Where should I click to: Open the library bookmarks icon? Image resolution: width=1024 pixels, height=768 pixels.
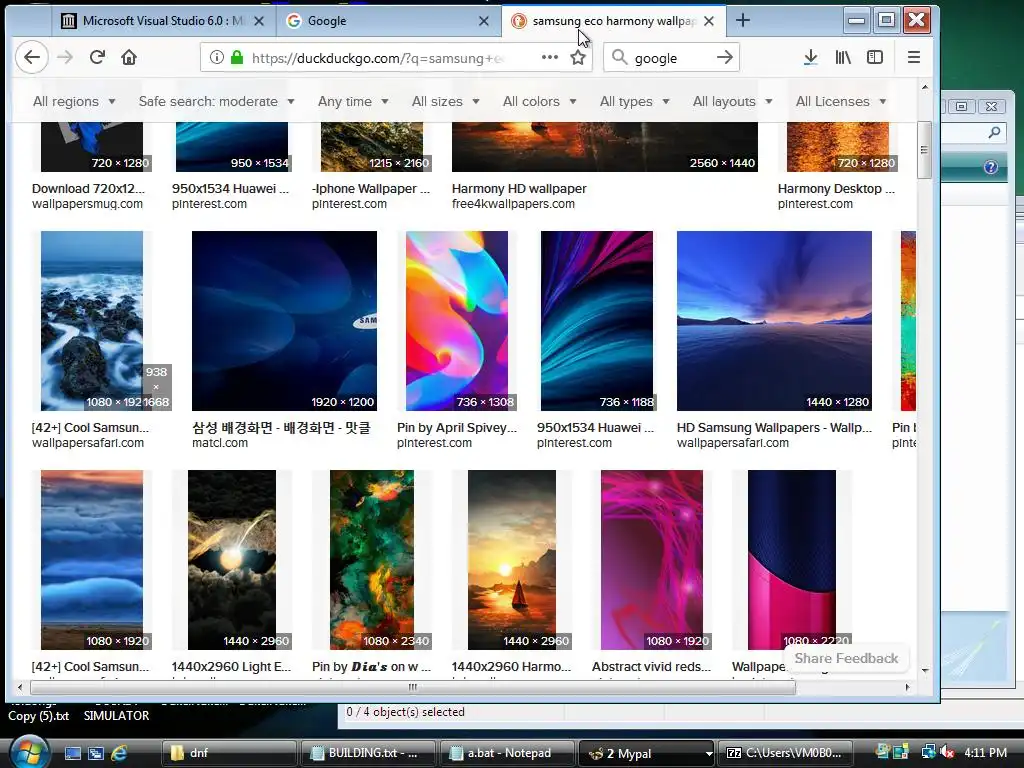843,57
